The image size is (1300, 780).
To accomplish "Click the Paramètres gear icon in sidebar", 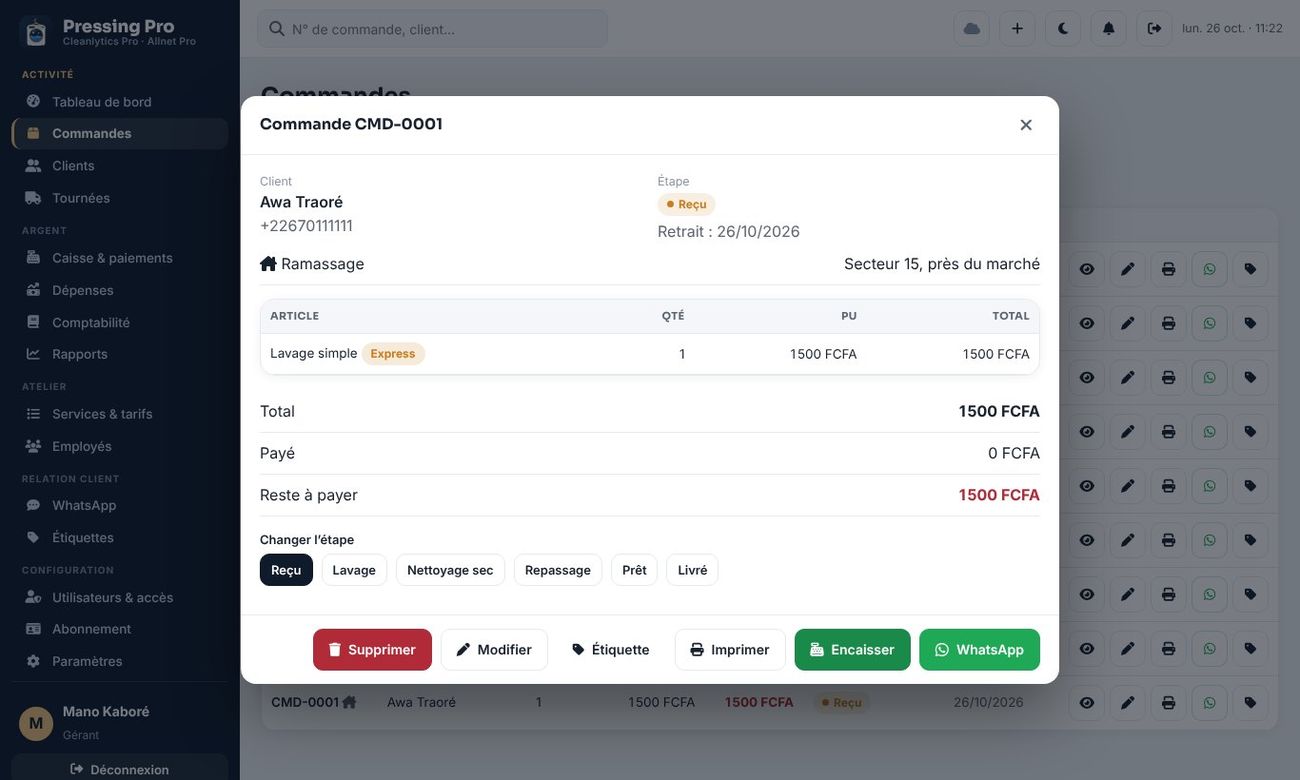I will [33, 661].
